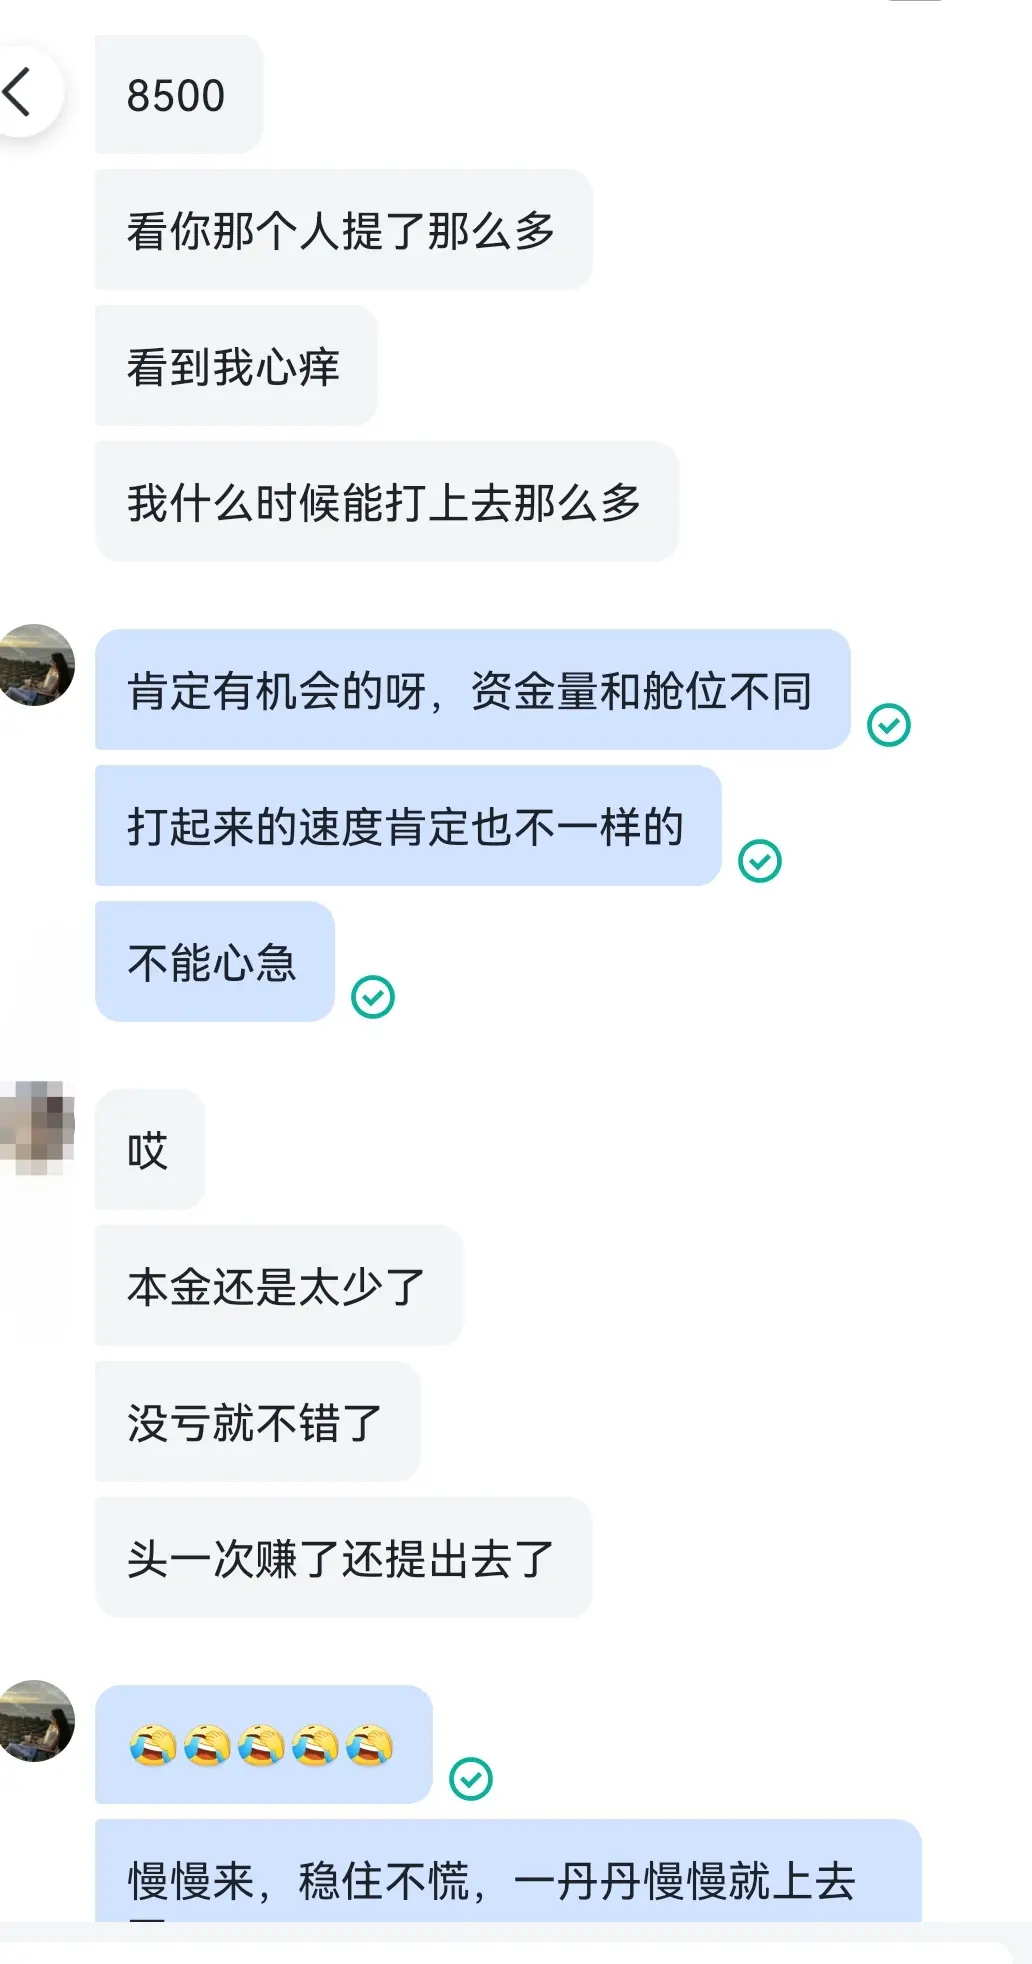This screenshot has width=1032, height=1964.
Task: Select message 头一次赚了还提出去了
Action: [x=344, y=1558]
